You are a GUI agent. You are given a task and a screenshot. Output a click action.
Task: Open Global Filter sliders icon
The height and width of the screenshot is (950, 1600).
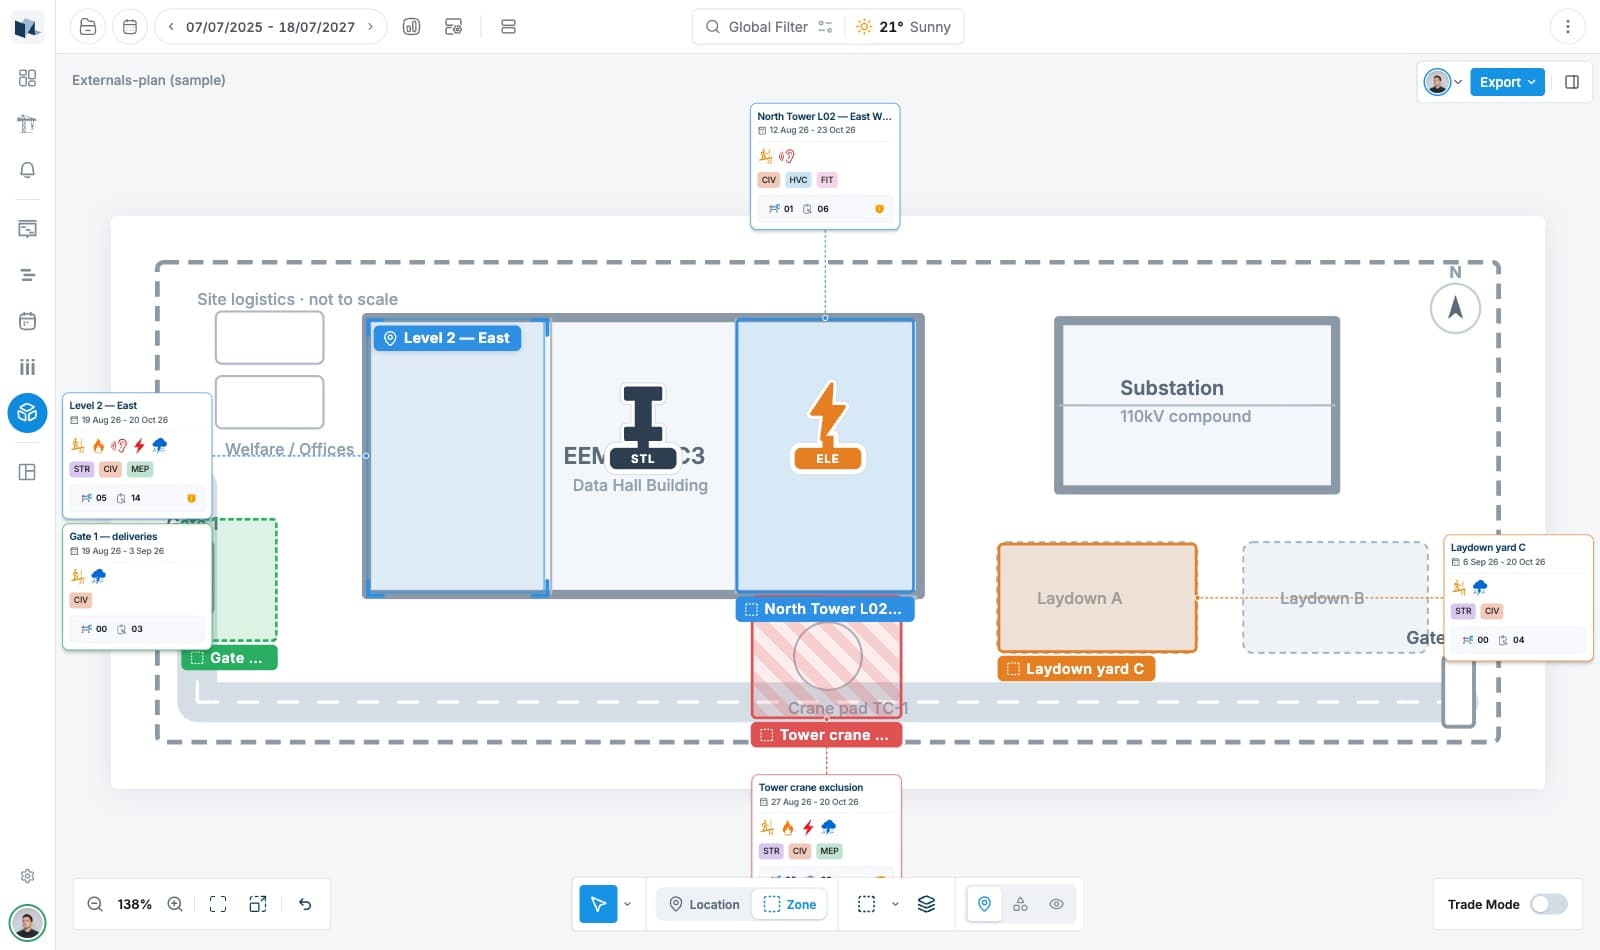[x=825, y=27]
